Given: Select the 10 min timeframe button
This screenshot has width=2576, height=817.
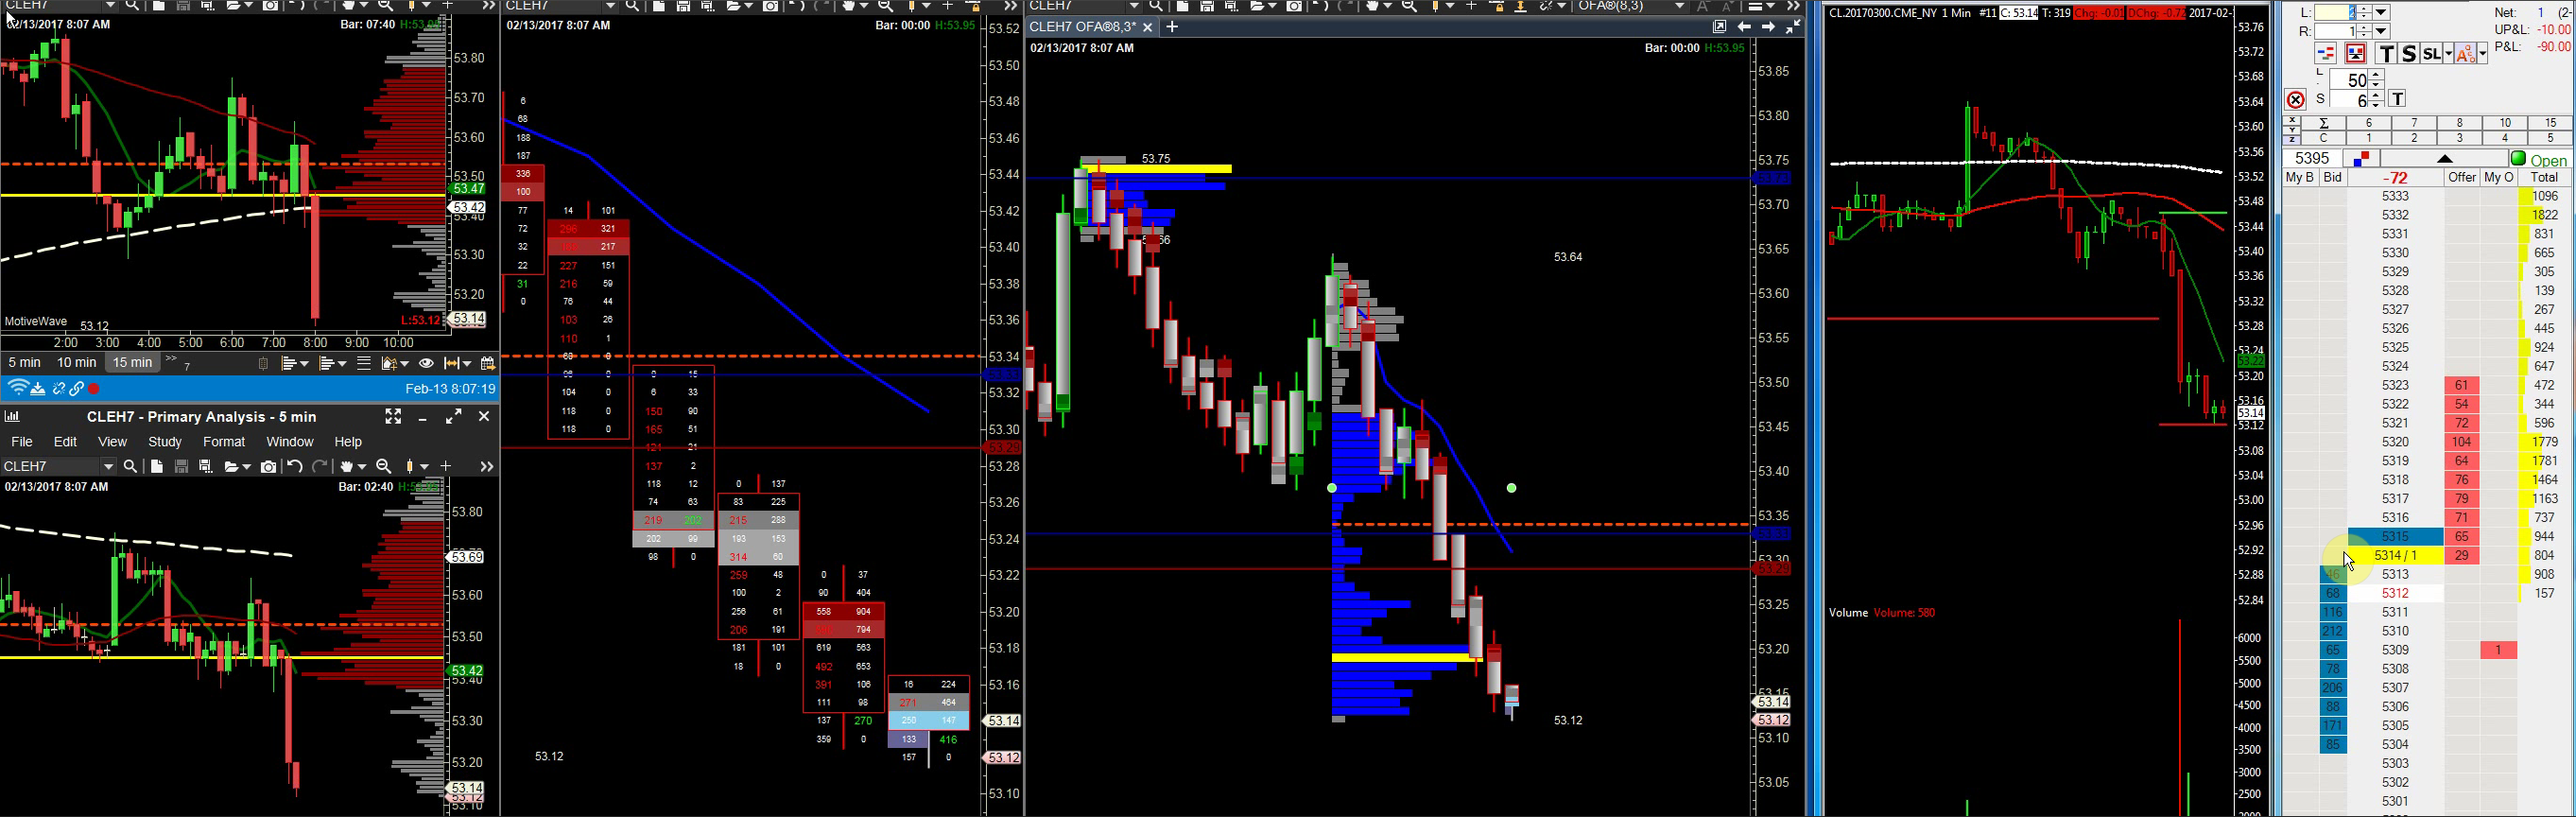Looking at the screenshot, I should 77,363.
